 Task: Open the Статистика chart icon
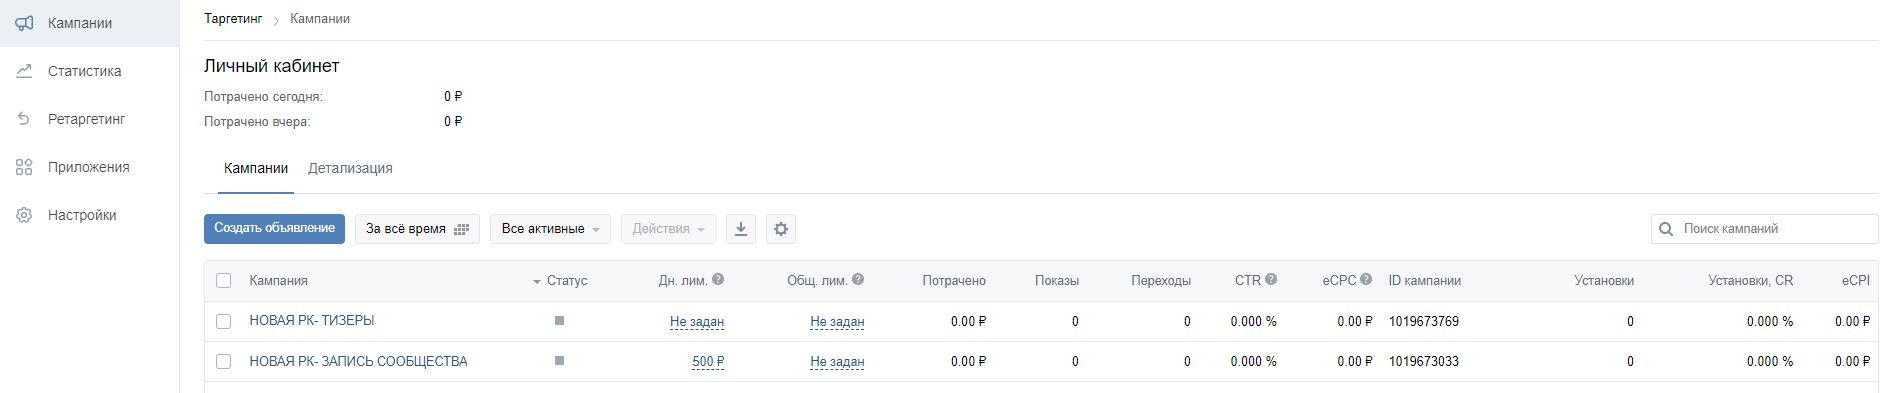(x=25, y=71)
